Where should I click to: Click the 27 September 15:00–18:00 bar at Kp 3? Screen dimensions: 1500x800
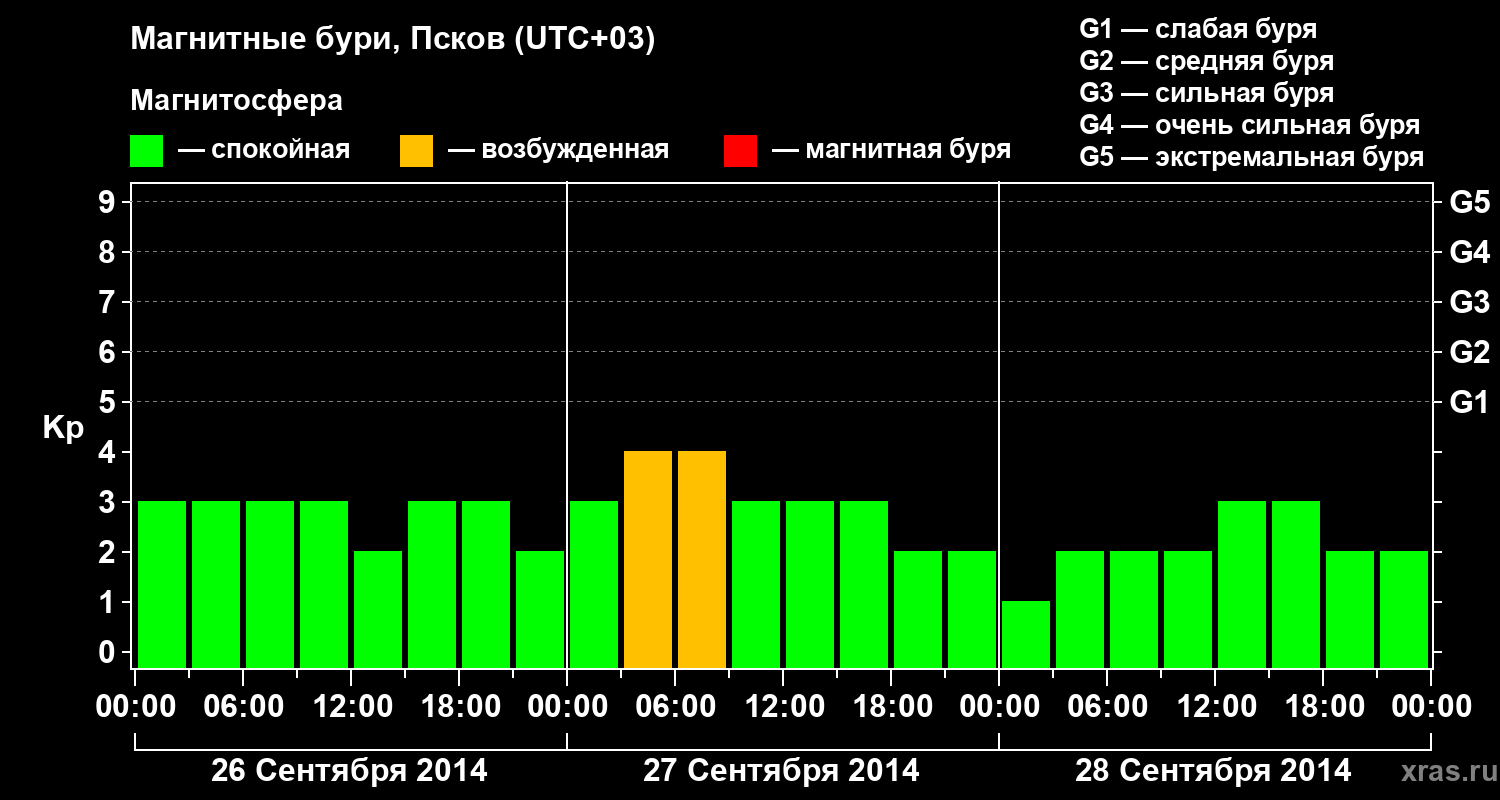[864, 584]
